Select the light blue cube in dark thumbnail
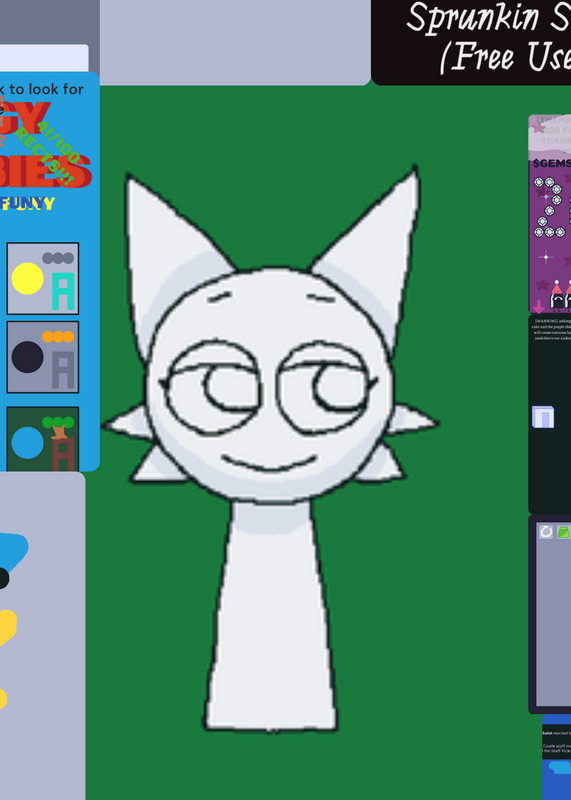Screen dimensions: 571x800 (x=543, y=417)
